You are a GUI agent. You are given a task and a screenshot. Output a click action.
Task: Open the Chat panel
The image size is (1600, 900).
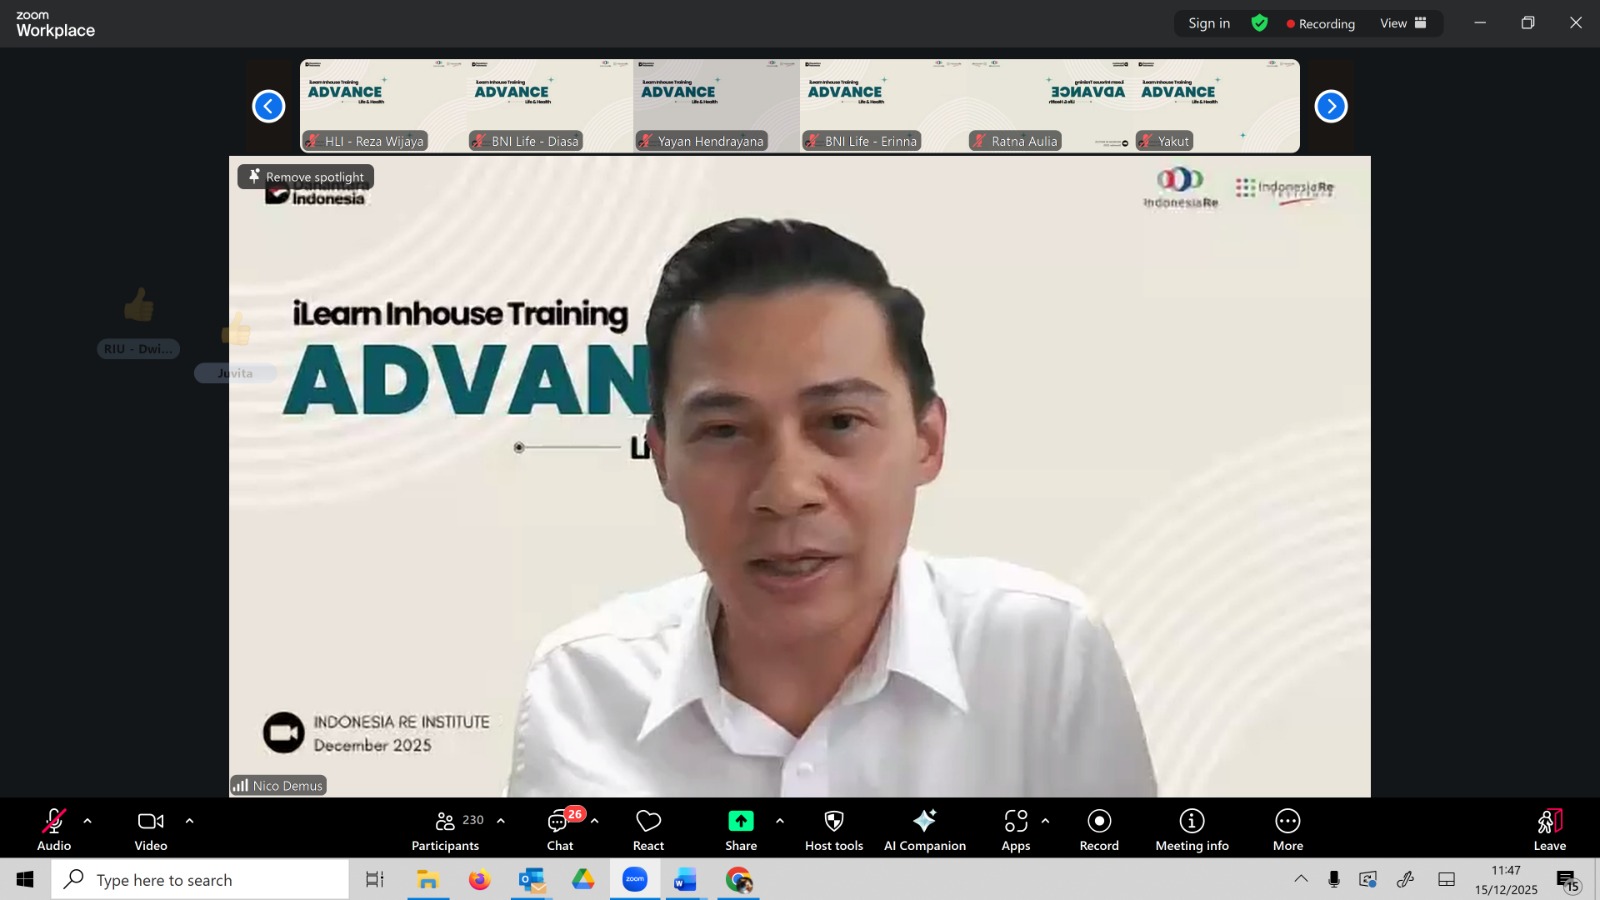click(x=560, y=830)
